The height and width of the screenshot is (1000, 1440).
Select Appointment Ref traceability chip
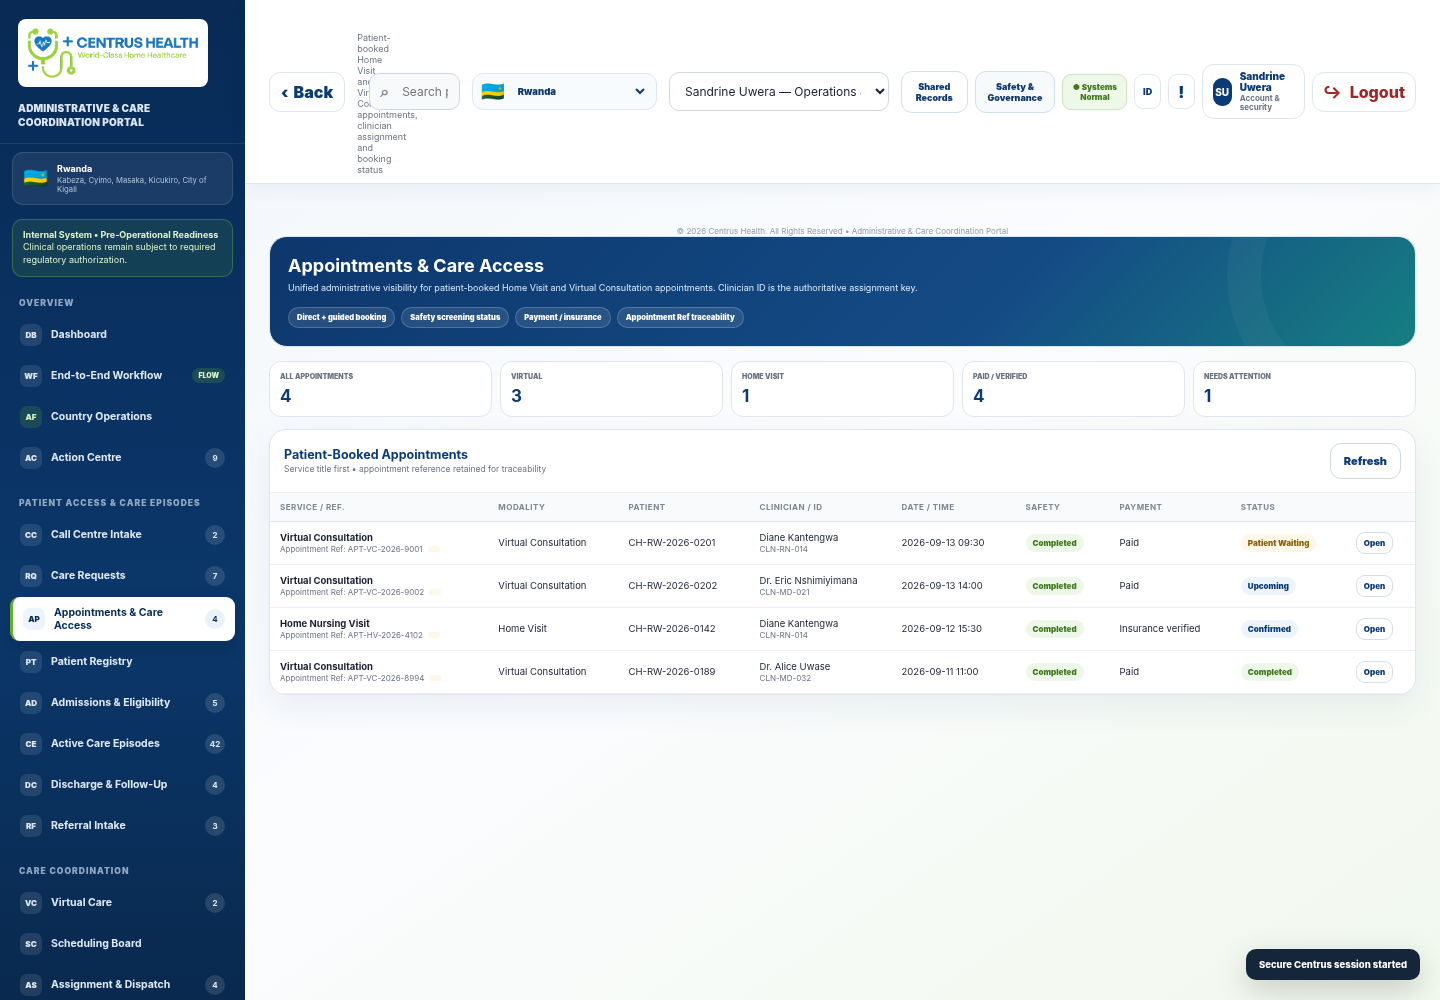pyautogui.click(x=680, y=317)
